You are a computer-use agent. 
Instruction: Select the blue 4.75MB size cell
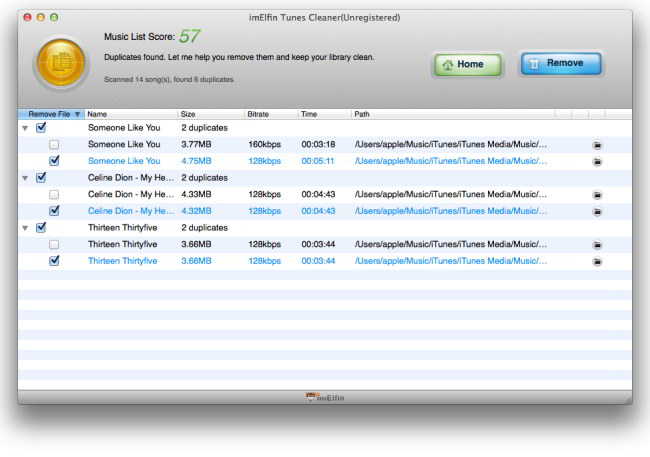(196, 161)
